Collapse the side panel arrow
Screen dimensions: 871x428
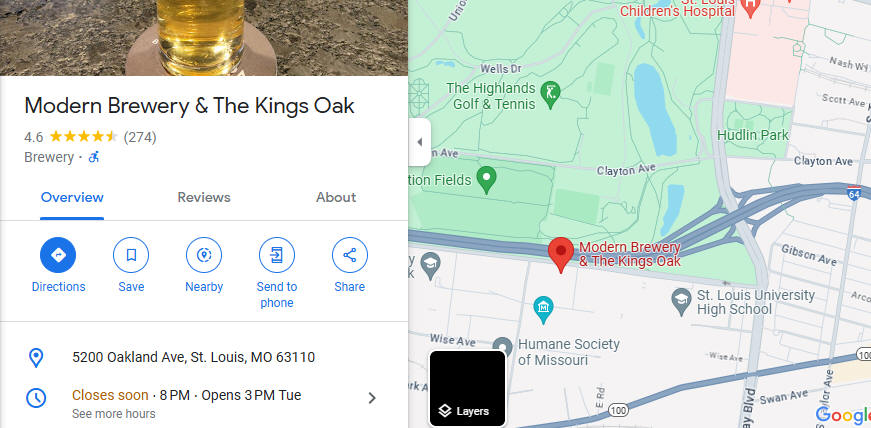(419, 142)
